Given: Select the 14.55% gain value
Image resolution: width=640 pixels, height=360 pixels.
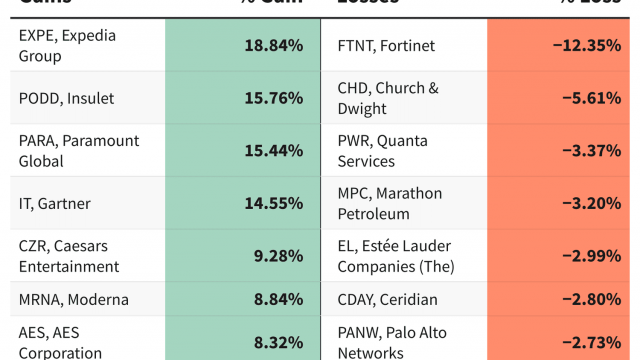Looking at the screenshot, I should tap(274, 204).
